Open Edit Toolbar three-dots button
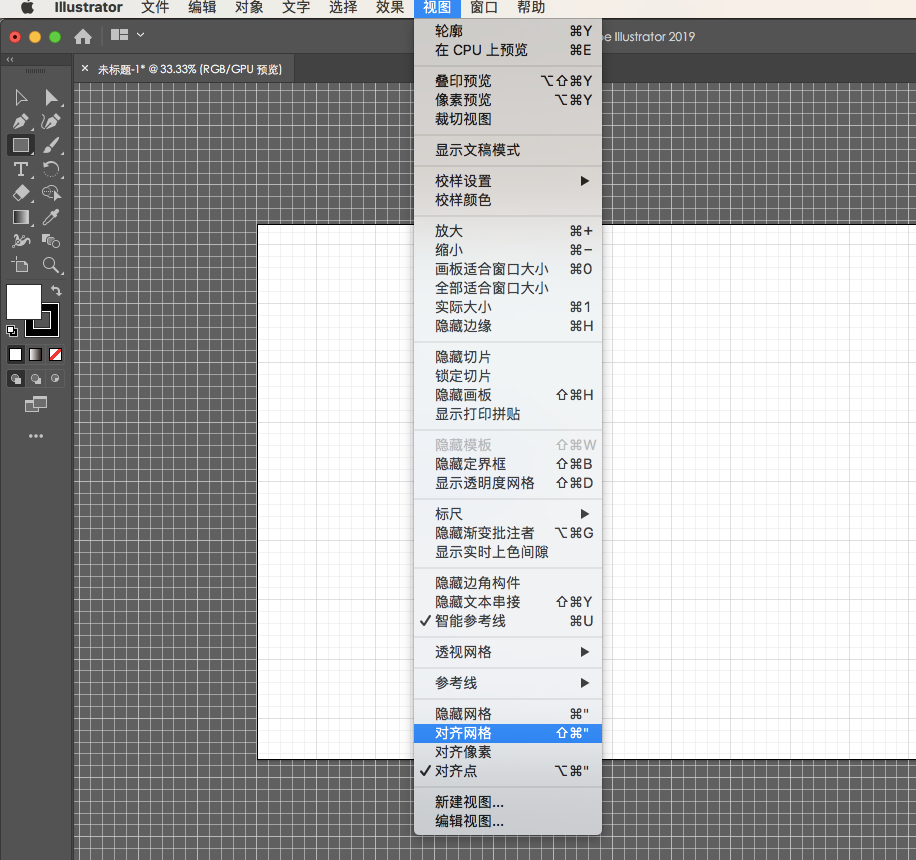The width and height of the screenshot is (916, 860). pos(36,436)
